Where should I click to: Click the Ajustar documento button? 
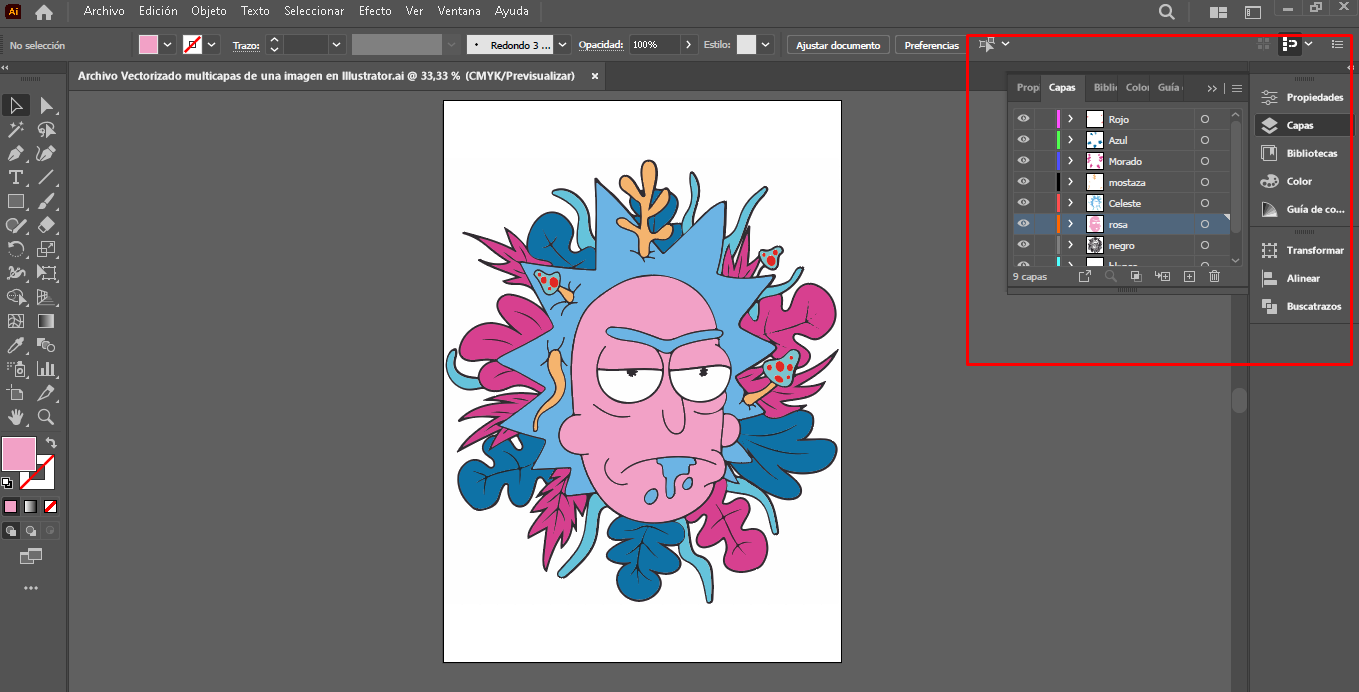[x=838, y=45]
